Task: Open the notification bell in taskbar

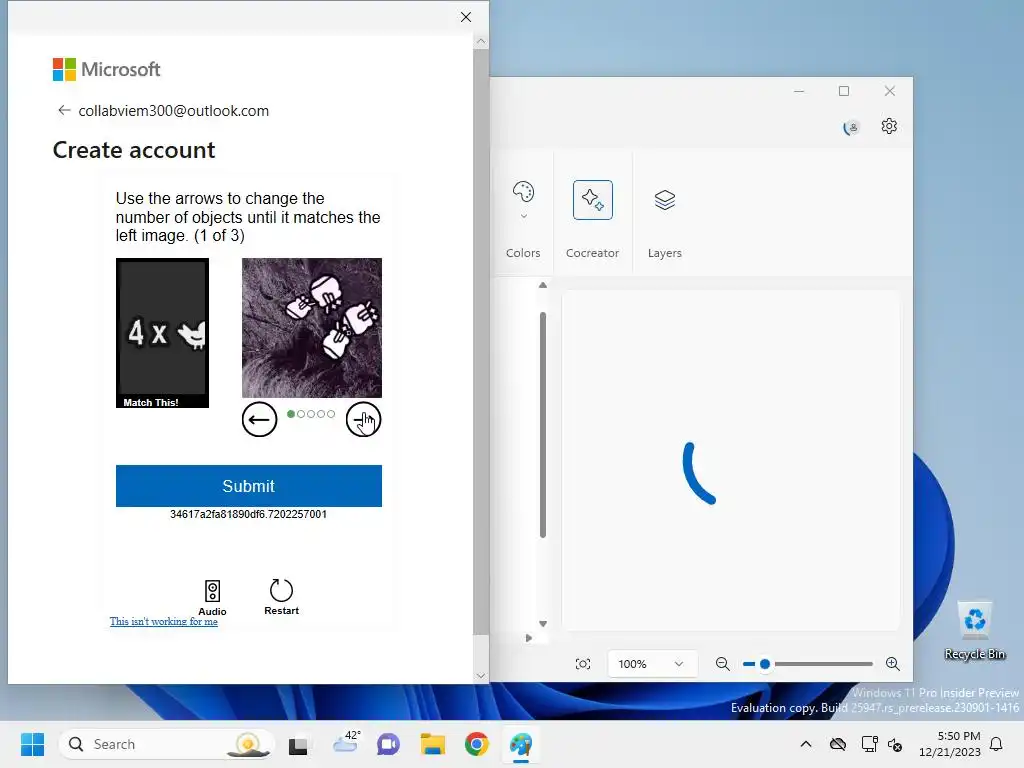Action: click(996, 744)
